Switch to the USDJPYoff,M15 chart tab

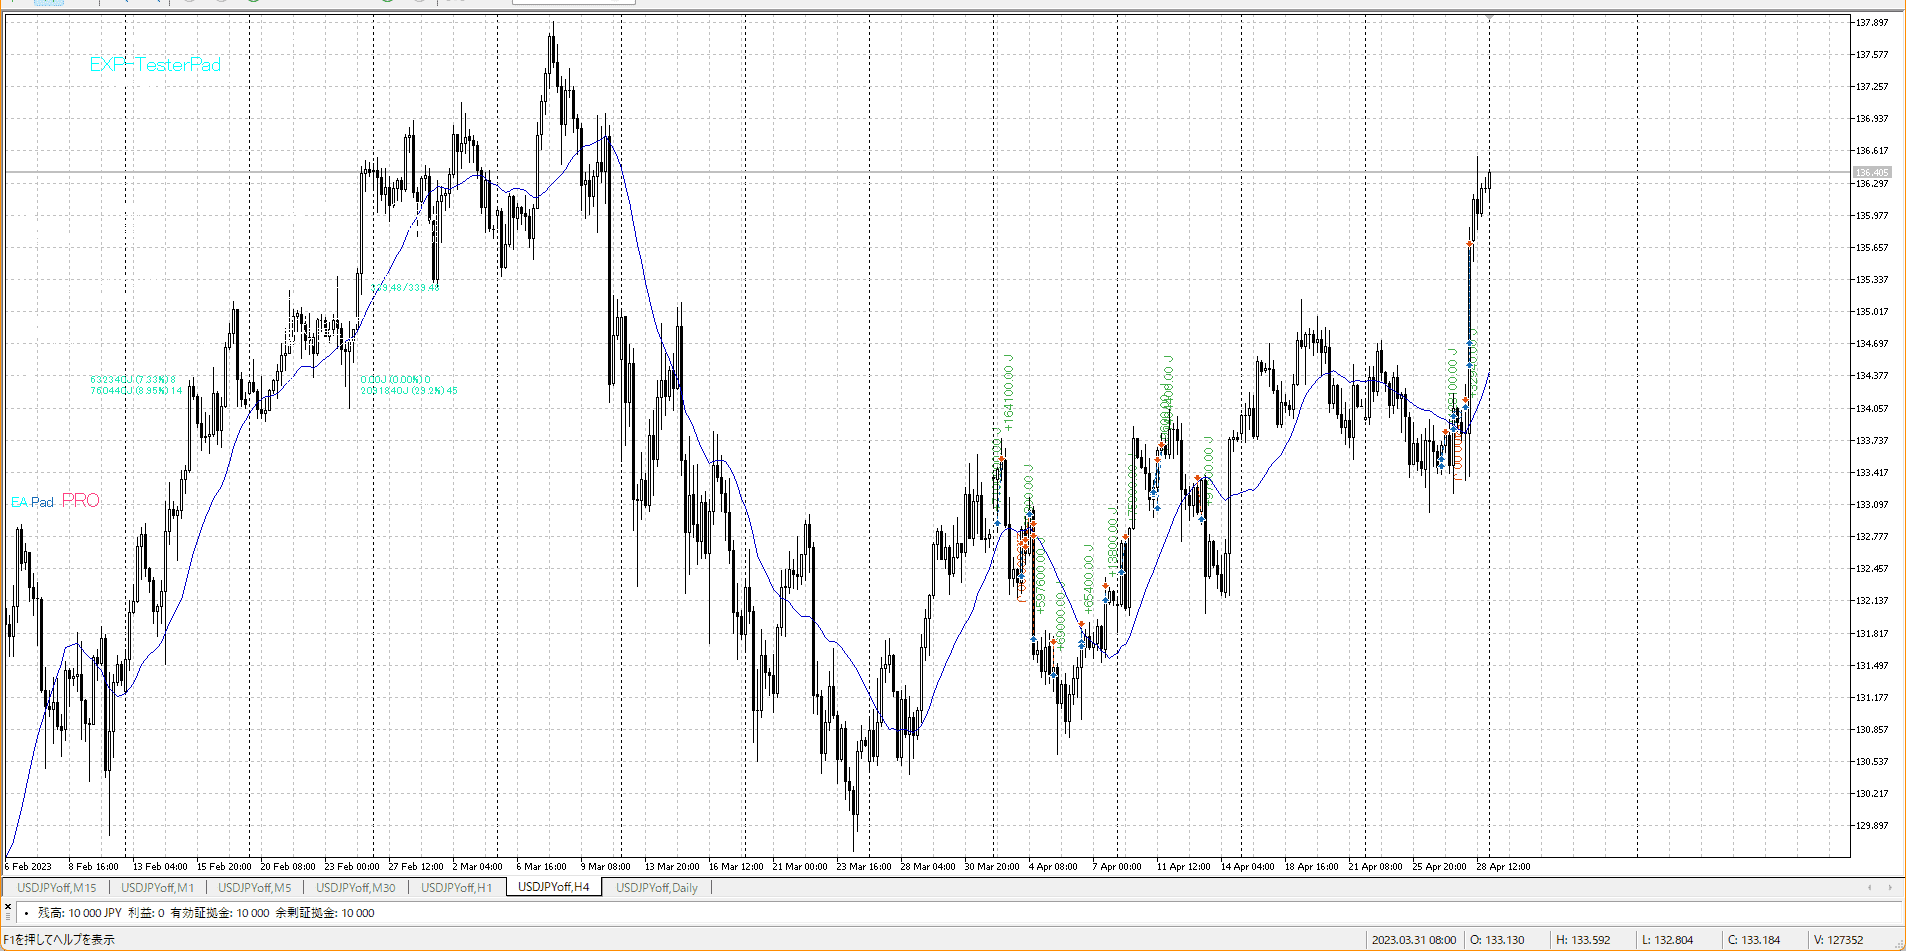[57, 887]
